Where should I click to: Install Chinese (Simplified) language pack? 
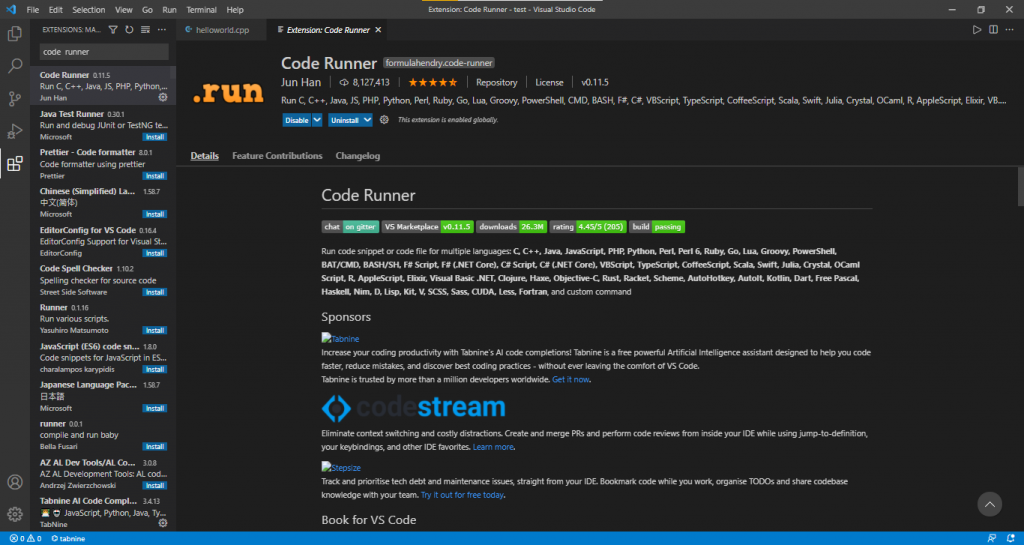[155, 214]
